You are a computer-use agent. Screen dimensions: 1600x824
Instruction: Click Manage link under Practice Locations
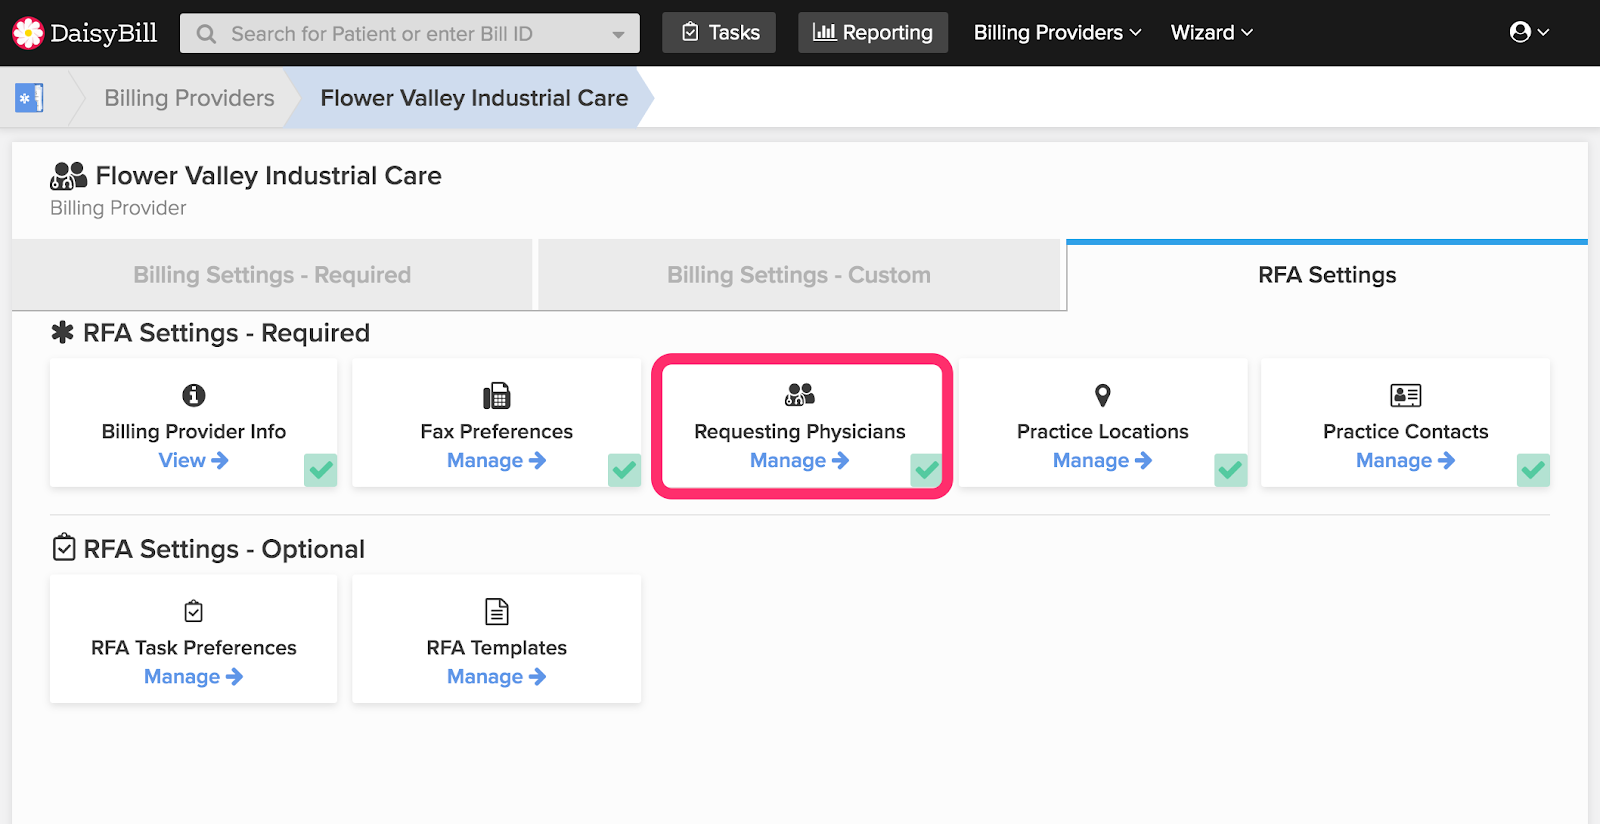[1101, 461]
